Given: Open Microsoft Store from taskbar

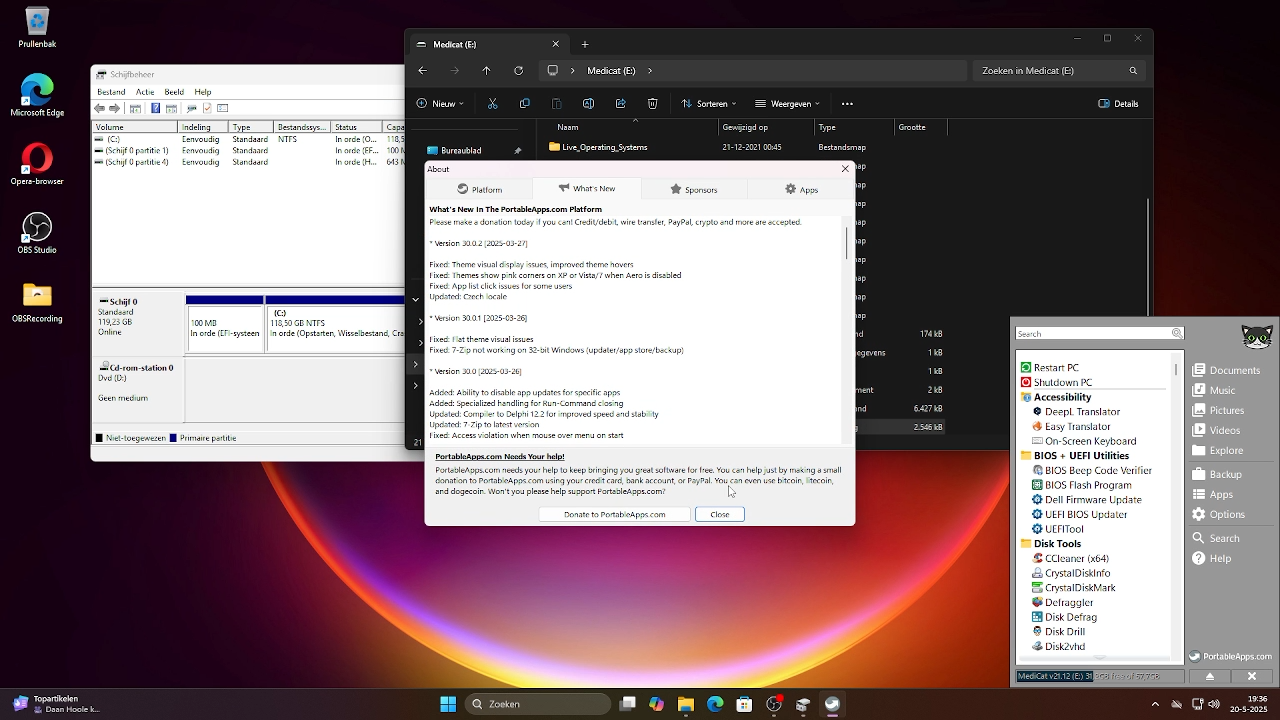Looking at the screenshot, I should 744,704.
